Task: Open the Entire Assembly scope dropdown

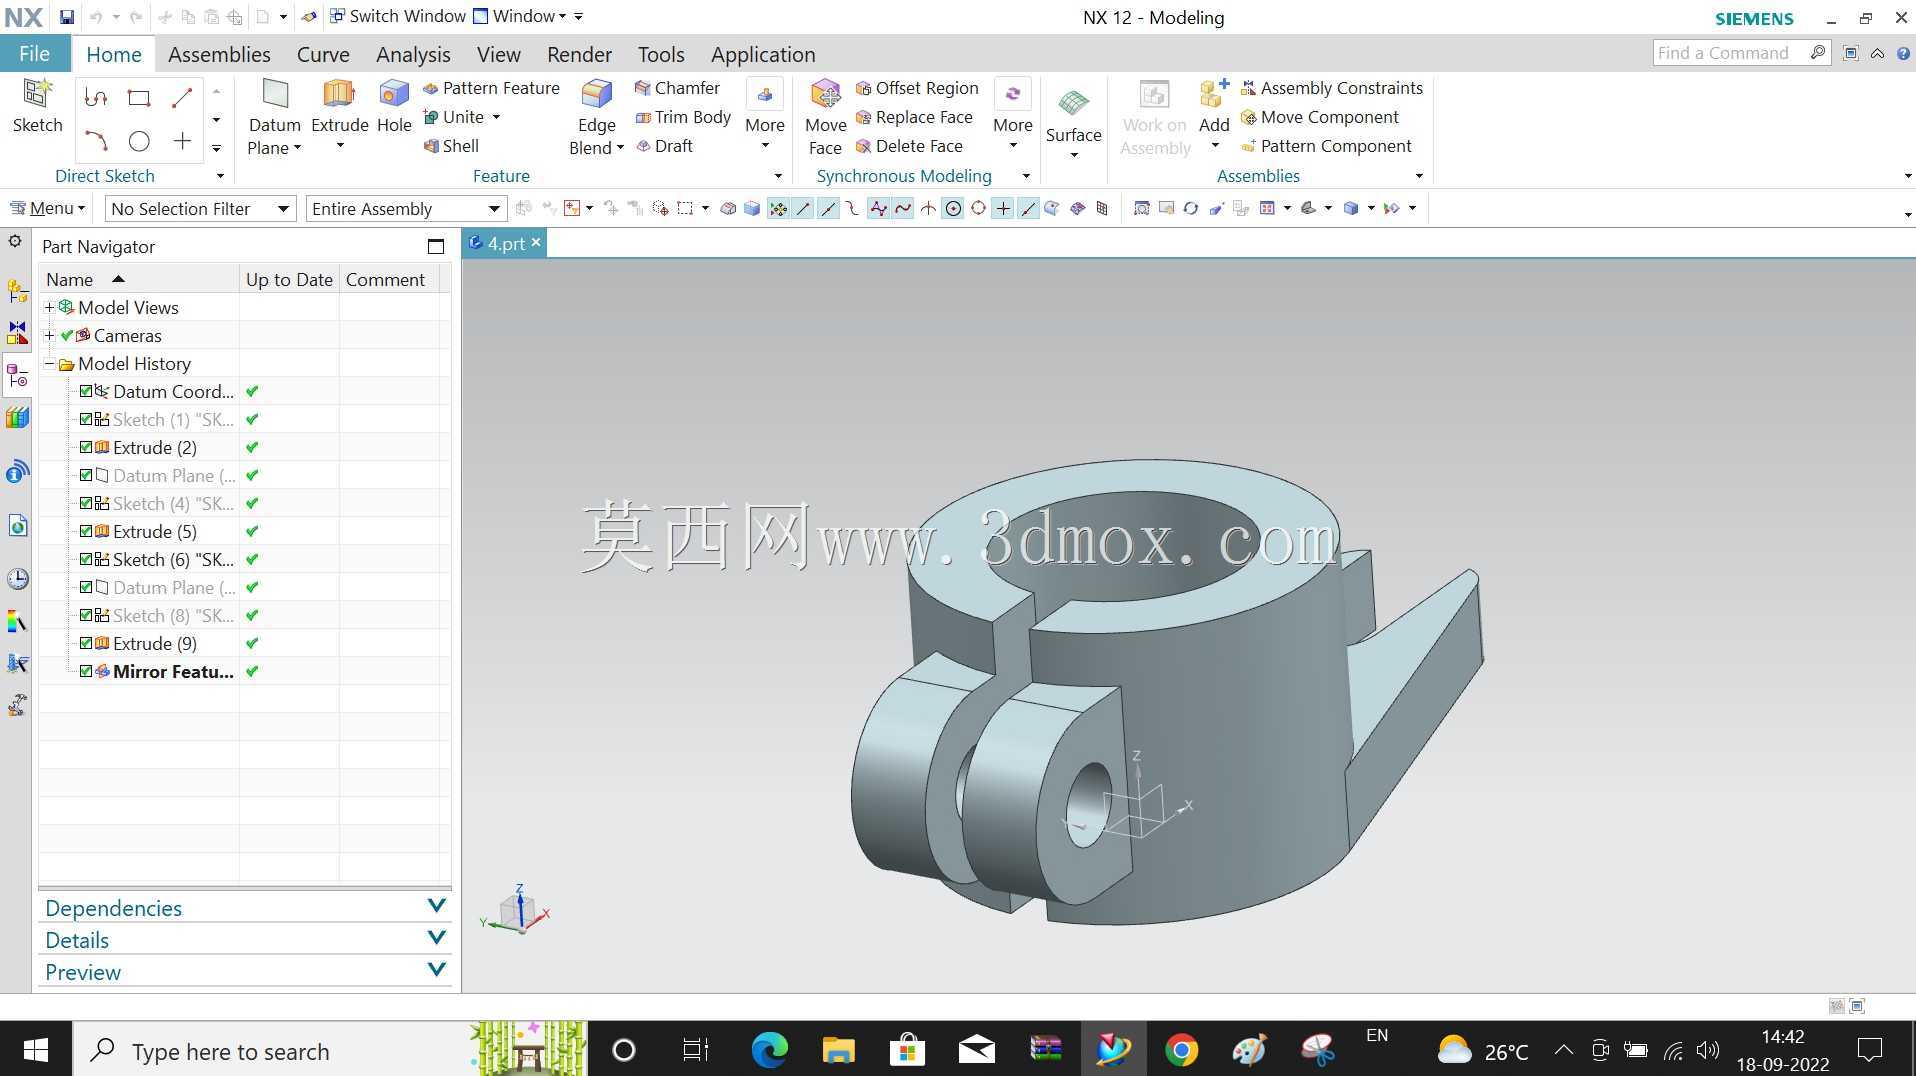Action: pyautogui.click(x=406, y=209)
